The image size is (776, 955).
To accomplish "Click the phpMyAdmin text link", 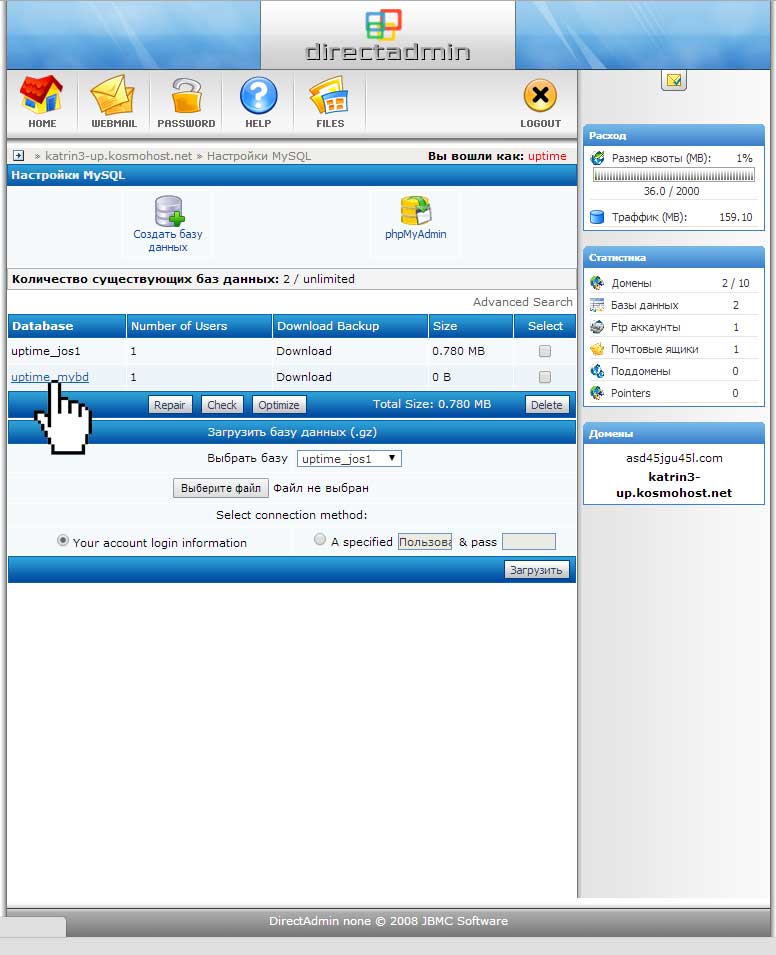I will coord(415,234).
